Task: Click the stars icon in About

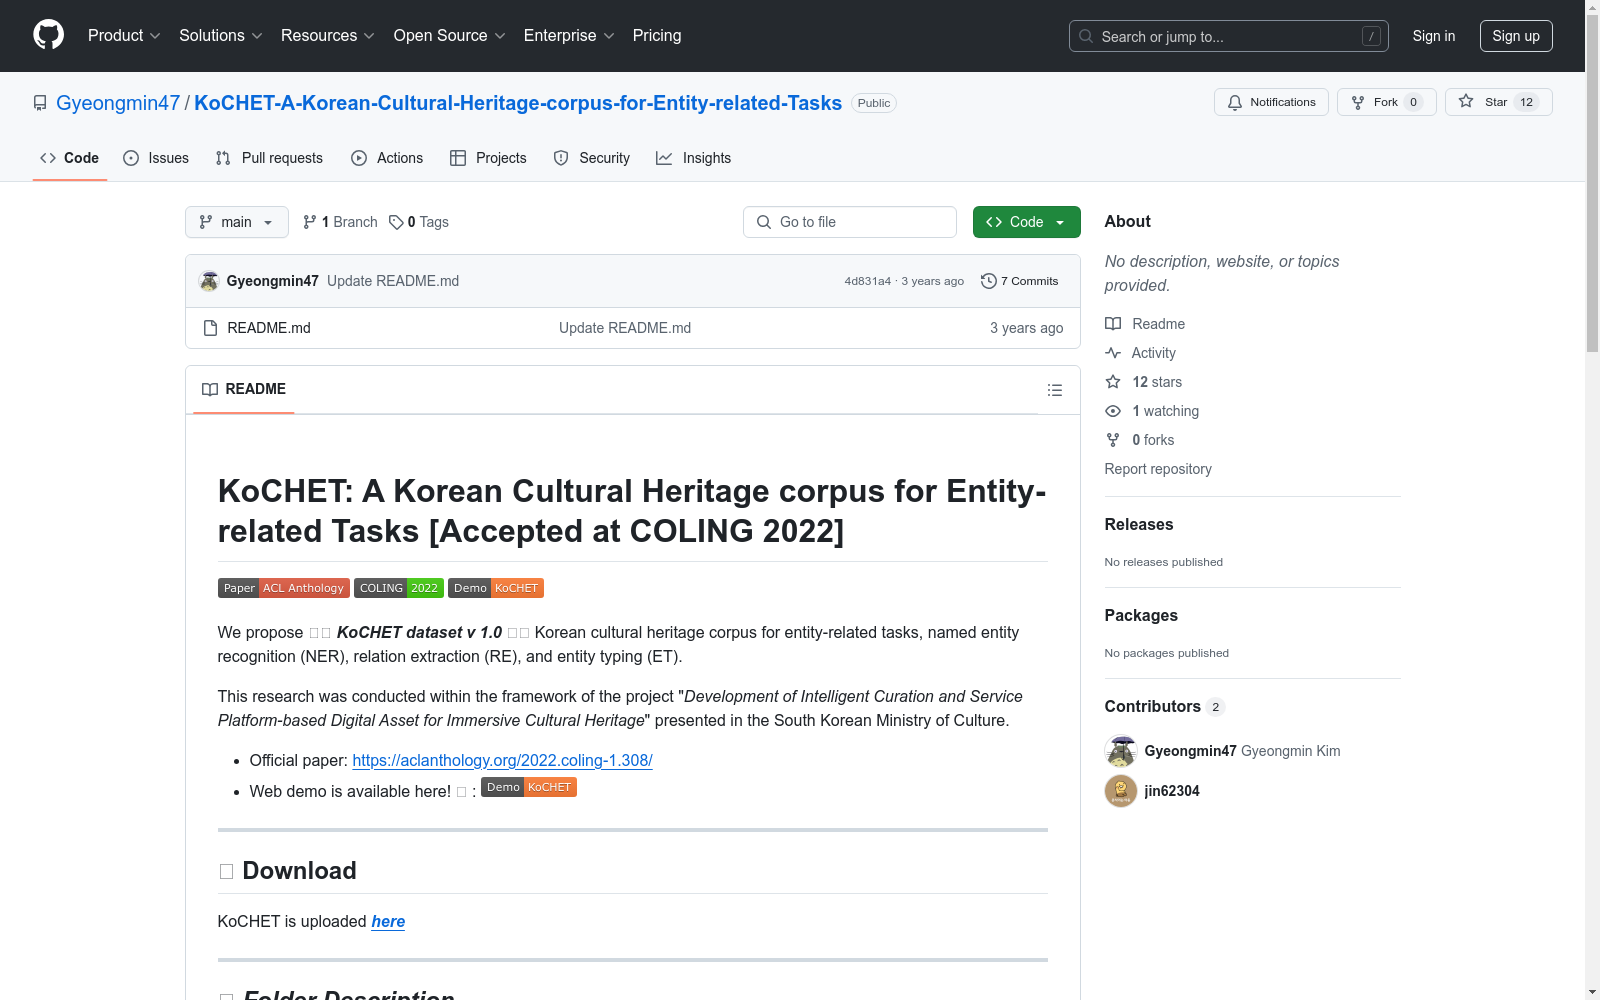Action: click(1113, 382)
